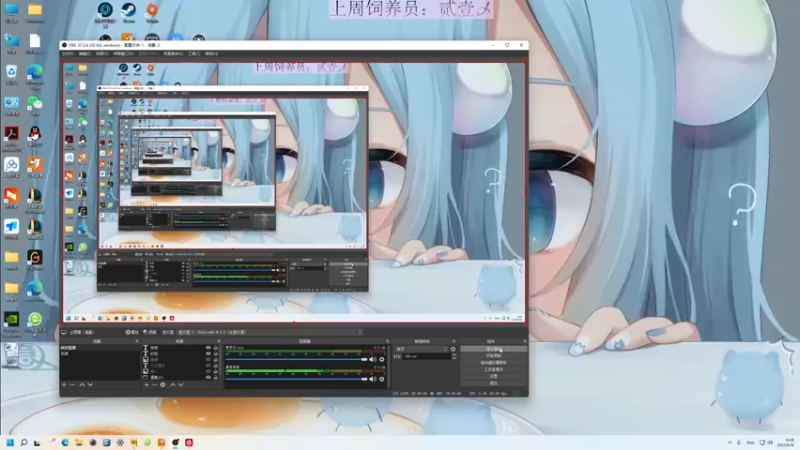Toggle visibility eye of the last source
The image size is (800, 450).
[208, 378]
